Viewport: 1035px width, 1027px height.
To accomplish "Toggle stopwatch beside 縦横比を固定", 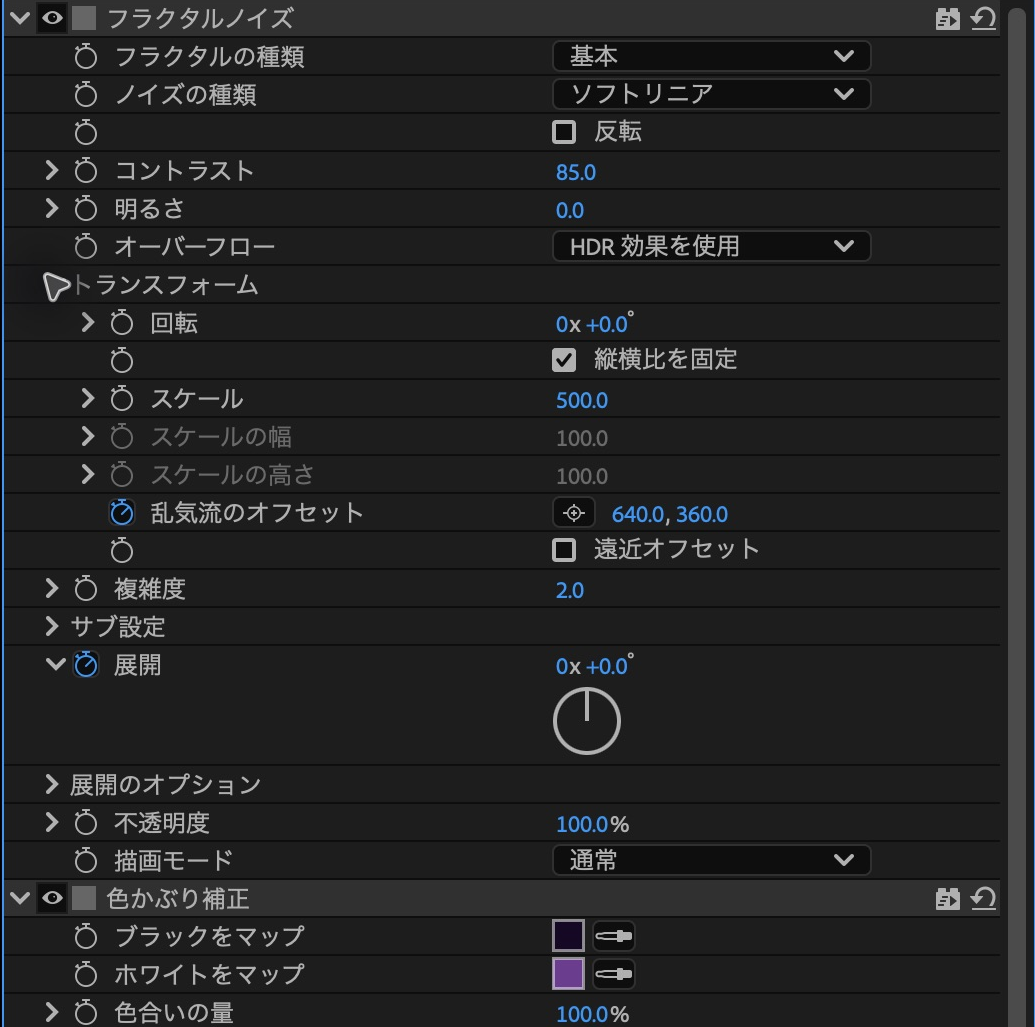I will [x=121, y=360].
